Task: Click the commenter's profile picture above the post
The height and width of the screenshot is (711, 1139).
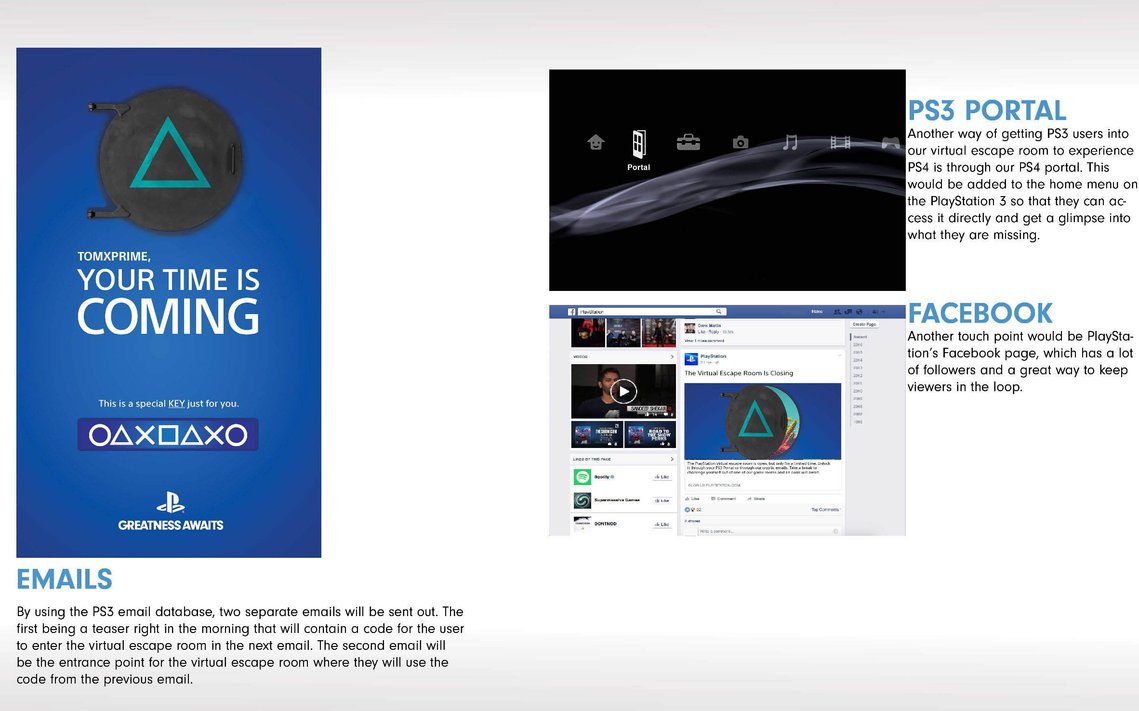Action: click(x=690, y=328)
